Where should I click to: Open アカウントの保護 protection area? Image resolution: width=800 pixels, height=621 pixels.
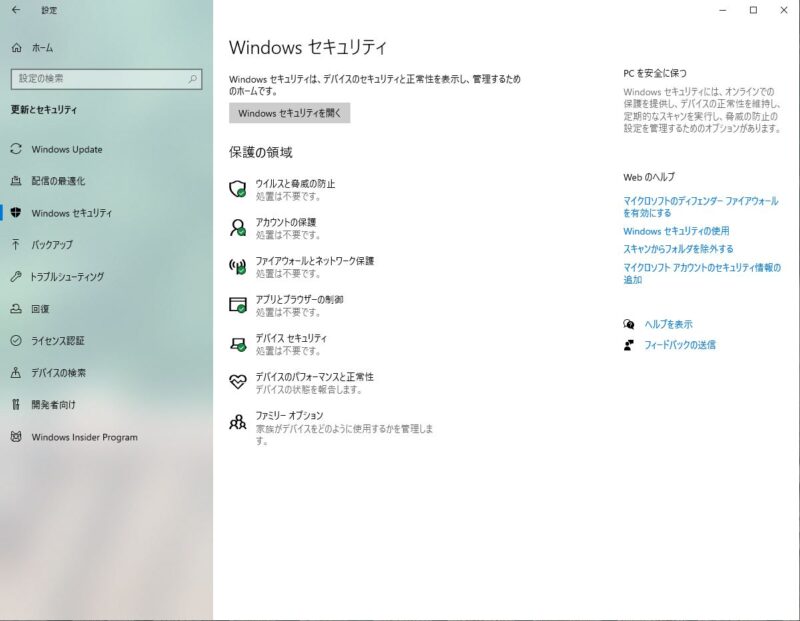point(274,228)
